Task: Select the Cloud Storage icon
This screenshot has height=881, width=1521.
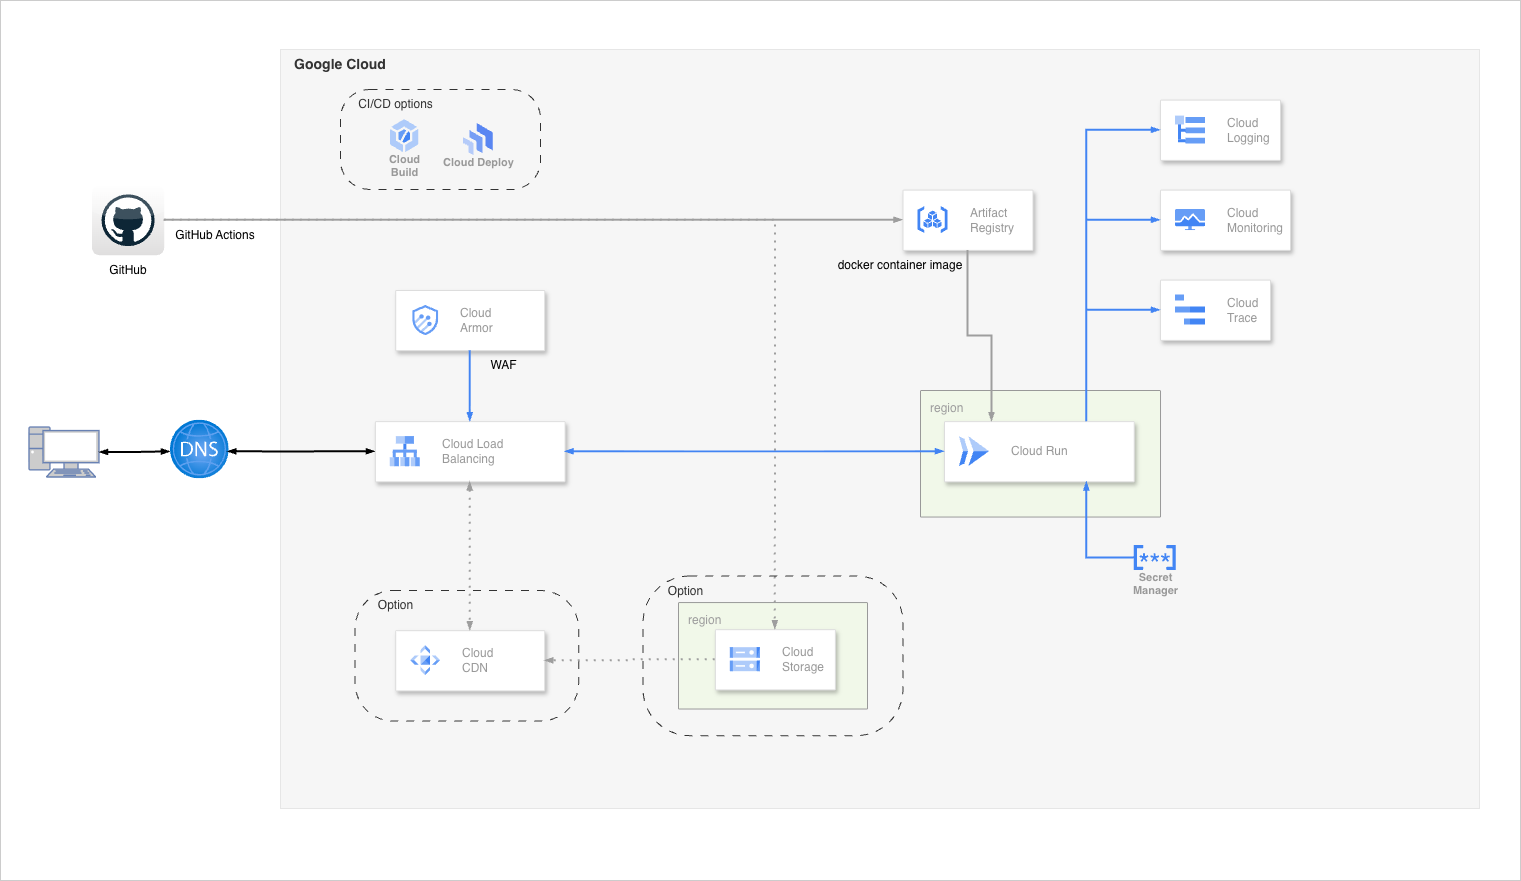Action: click(x=745, y=659)
